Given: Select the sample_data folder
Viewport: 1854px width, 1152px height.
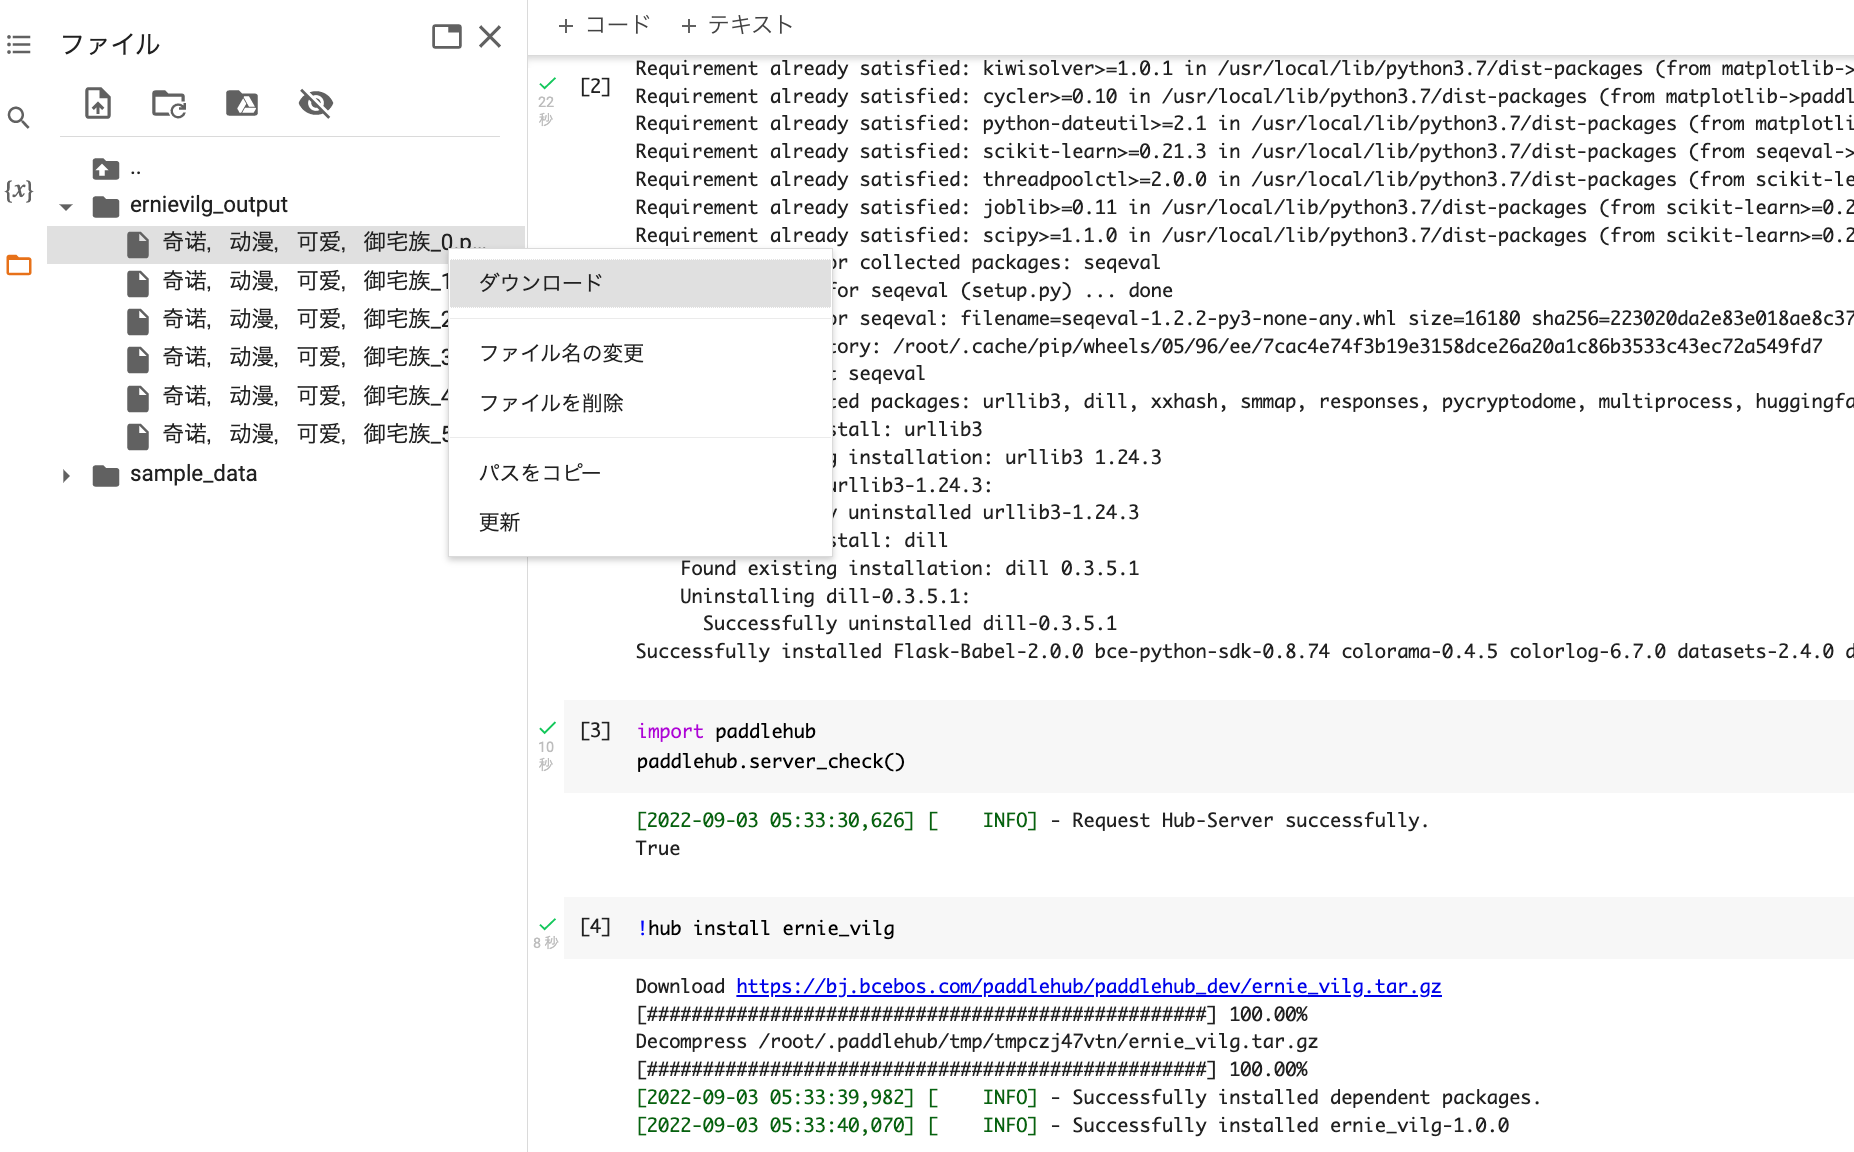Looking at the screenshot, I should click(x=193, y=474).
